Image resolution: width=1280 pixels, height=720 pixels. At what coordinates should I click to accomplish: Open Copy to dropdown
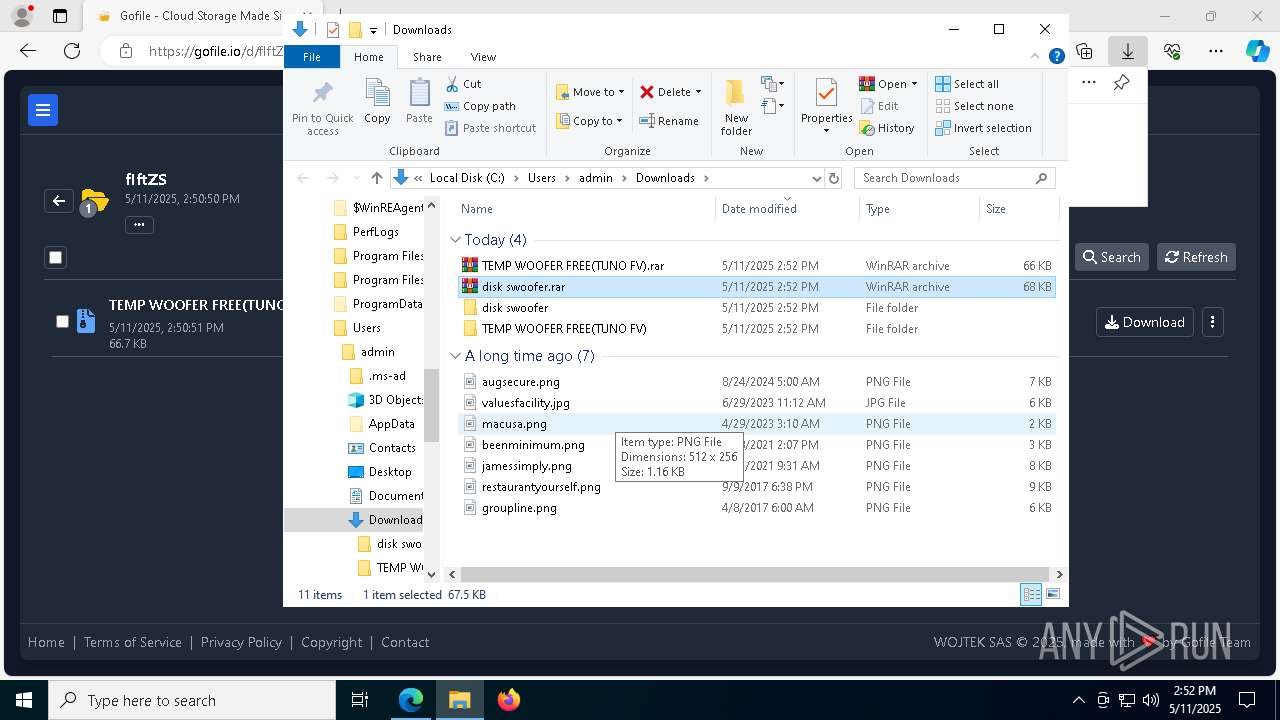click(589, 121)
